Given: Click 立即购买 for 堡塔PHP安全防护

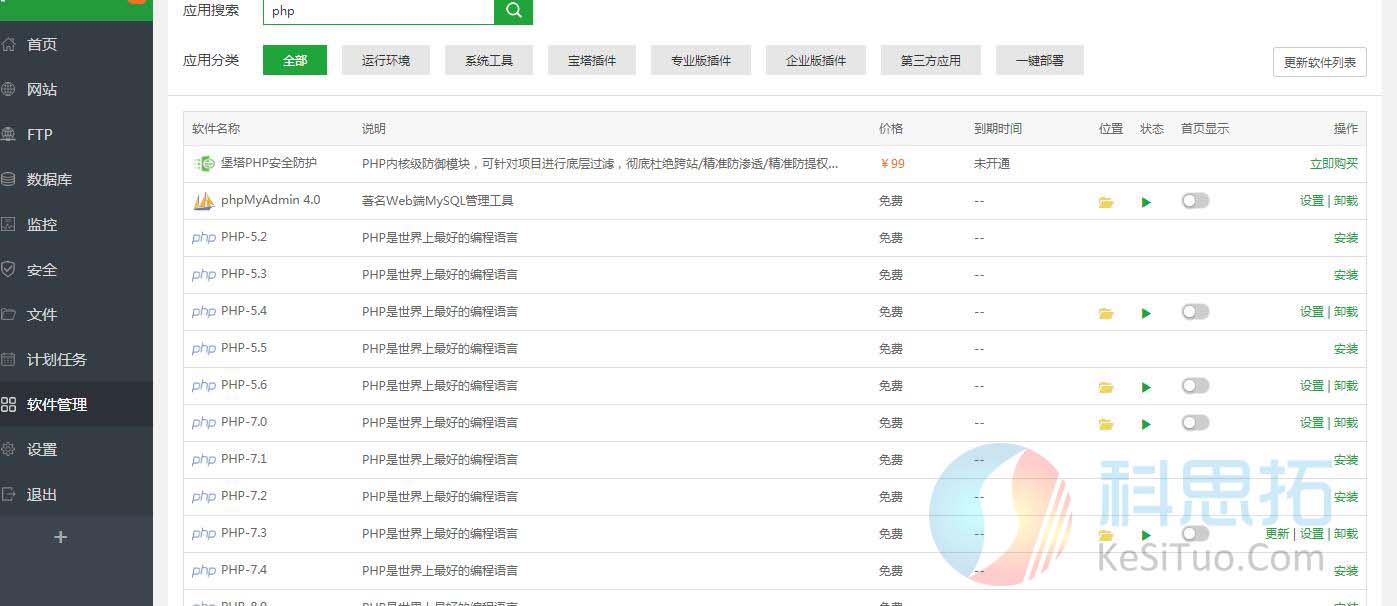Looking at the screenshot, I should 1333,164.
